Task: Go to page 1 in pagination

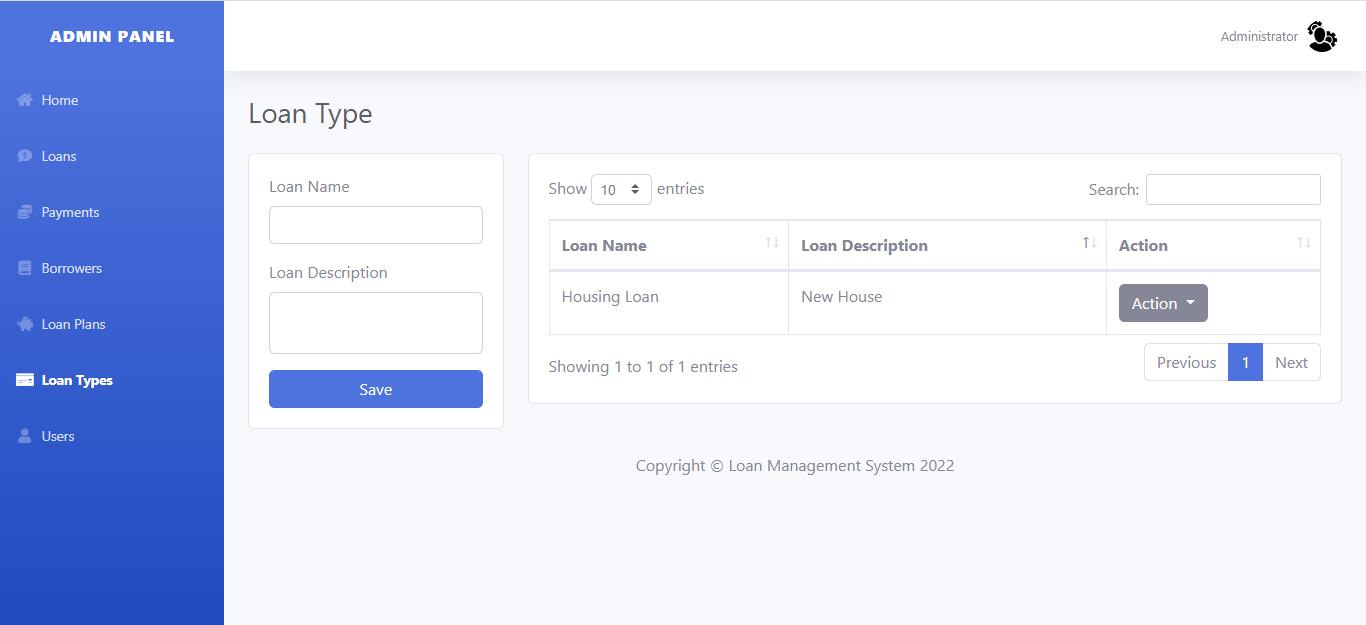Action: [x=1245, y=362]
